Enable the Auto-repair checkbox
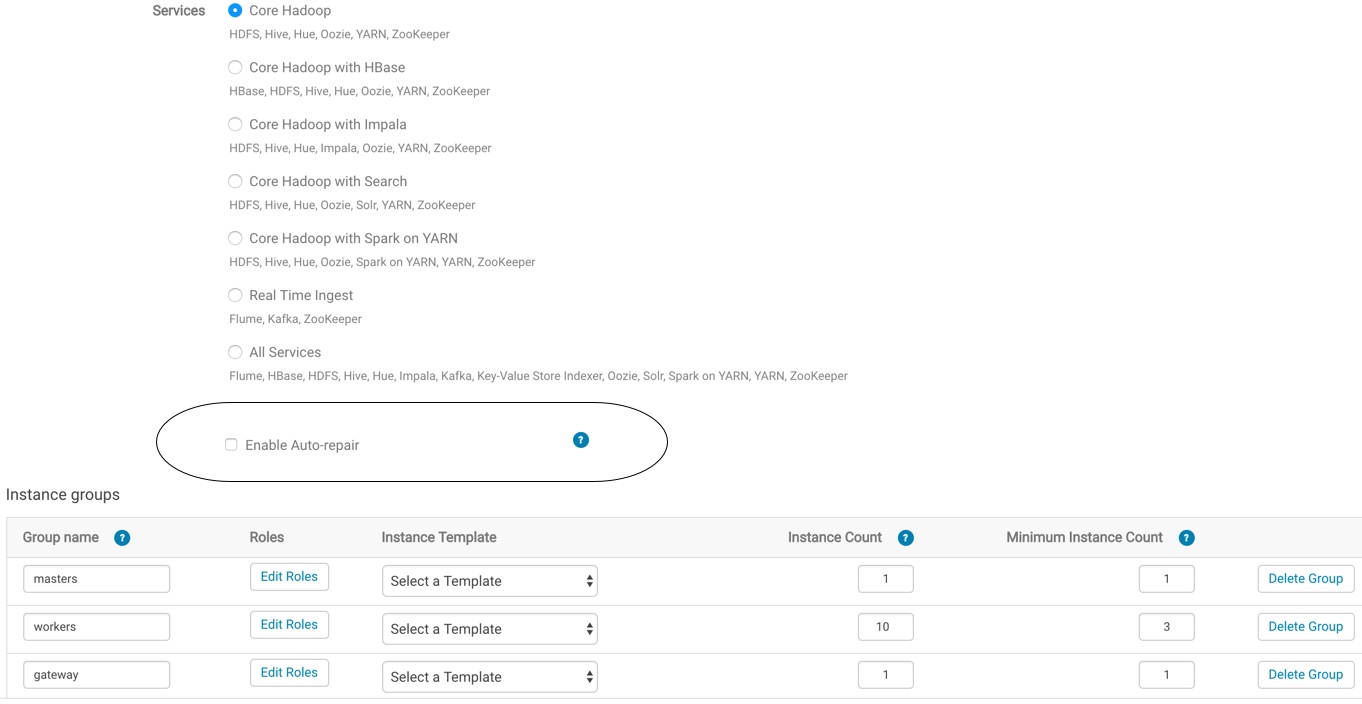 (231, 445)
